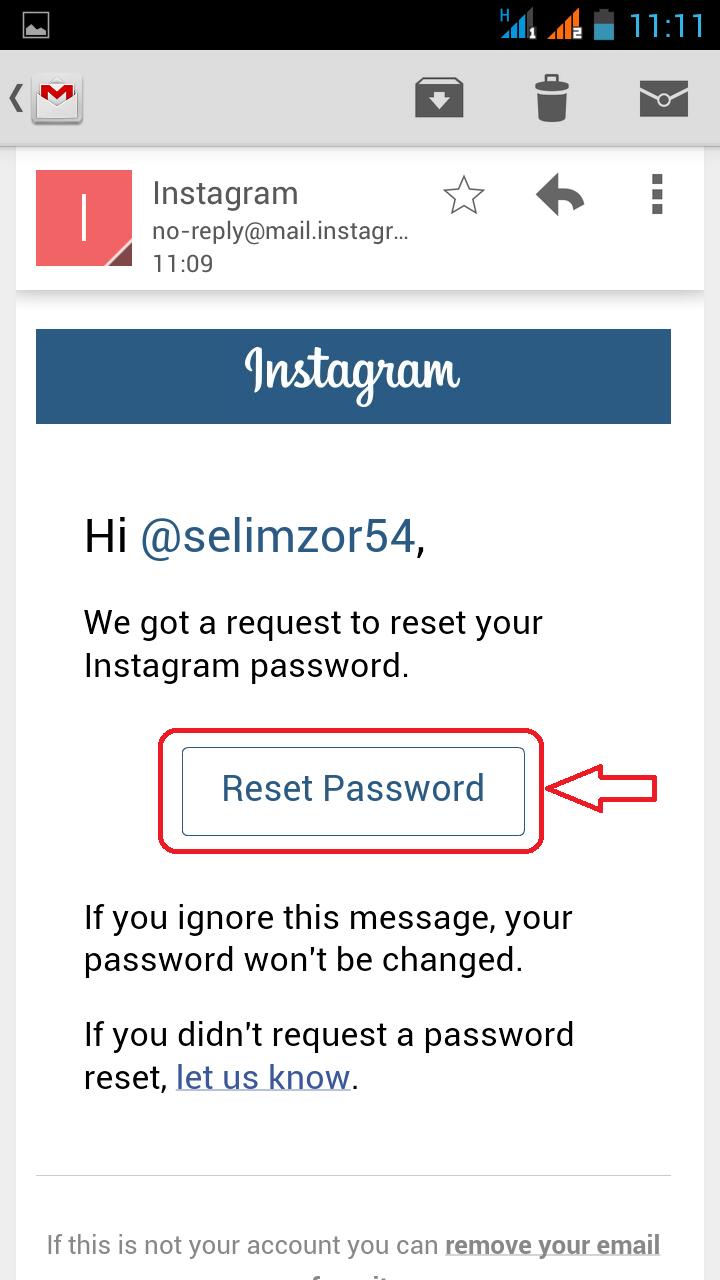The height and width of the screenshot is (1280, 720).
Task: Open the @selimzor54 username link
Action: [277, 538]
